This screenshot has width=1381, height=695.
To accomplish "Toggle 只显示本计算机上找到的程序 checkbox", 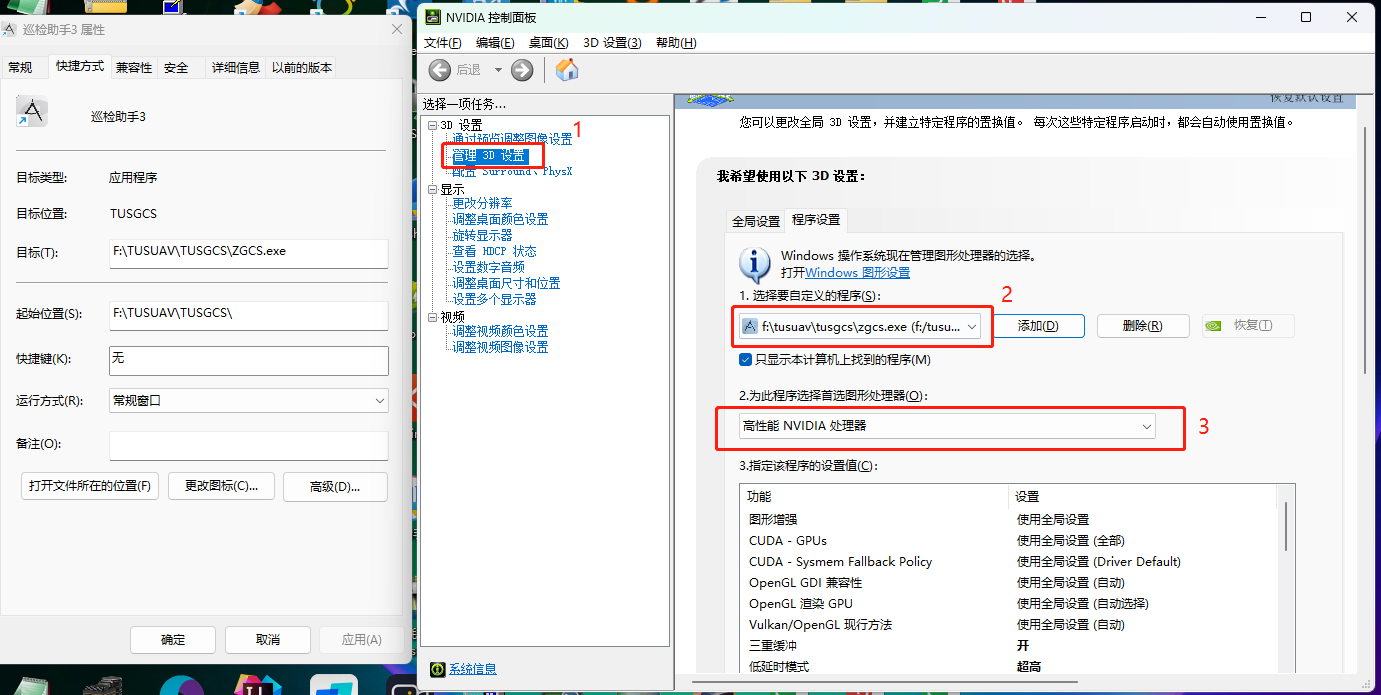I will (x=745, y=359).
